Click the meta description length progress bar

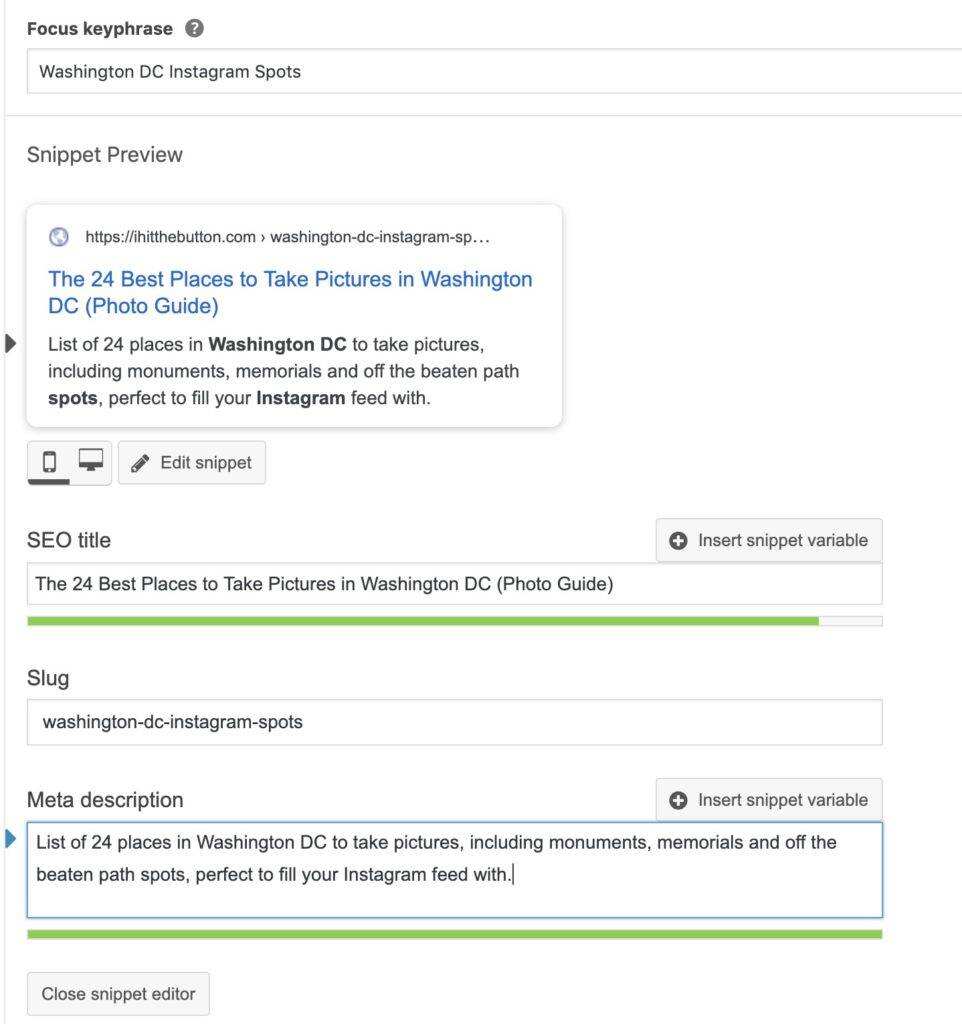454,934
